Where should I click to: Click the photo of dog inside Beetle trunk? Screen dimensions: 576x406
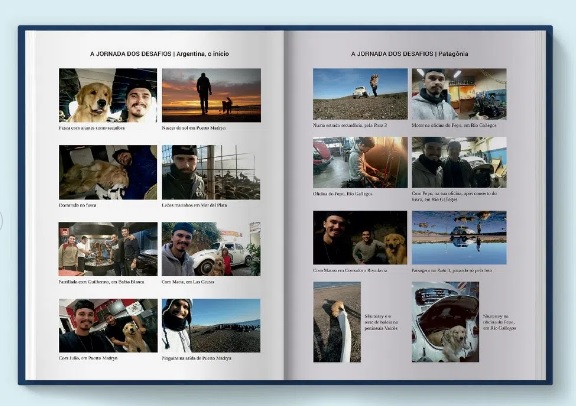pos(445,322)
